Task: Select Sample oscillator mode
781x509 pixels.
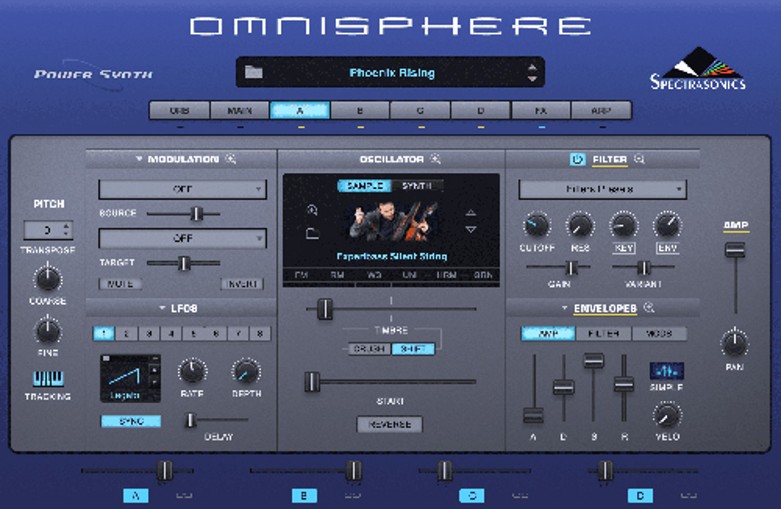Action: tap(365, 186)
